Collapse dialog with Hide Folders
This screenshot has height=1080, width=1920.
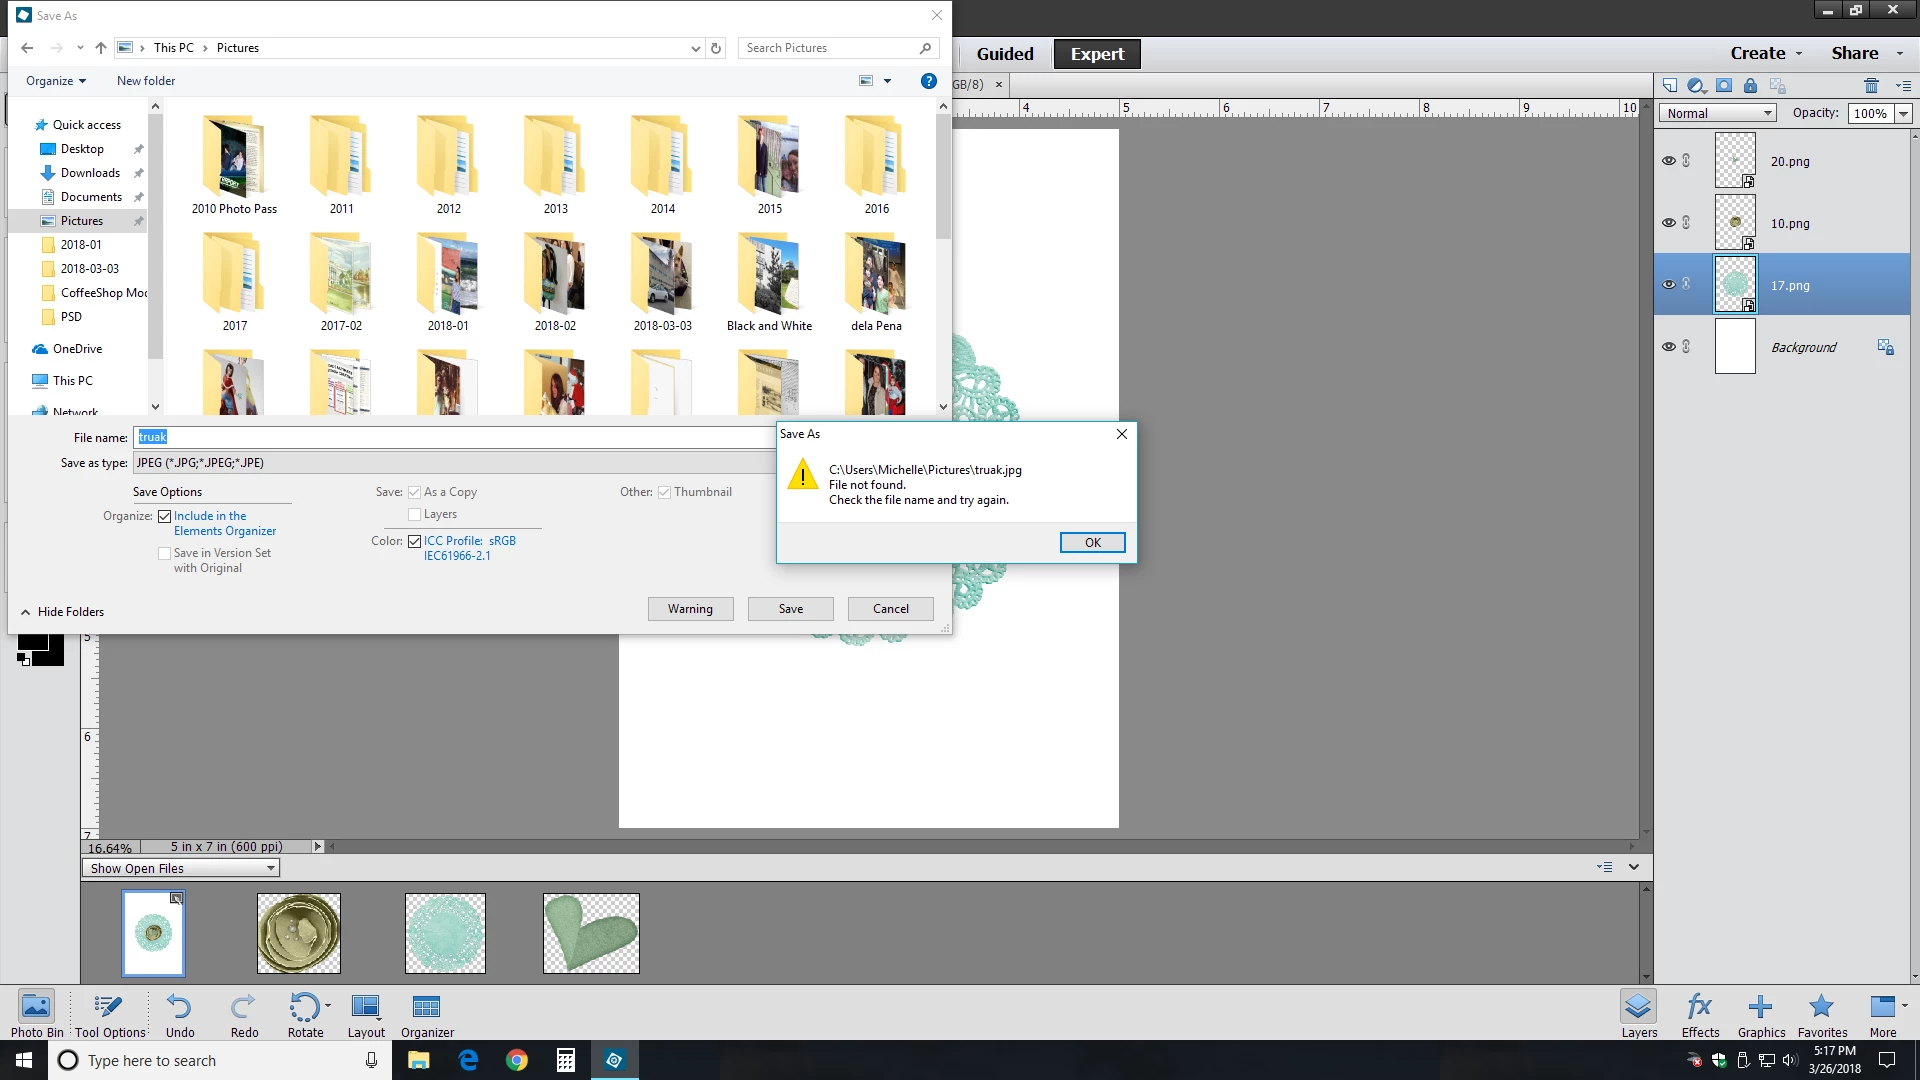[62, 612]
